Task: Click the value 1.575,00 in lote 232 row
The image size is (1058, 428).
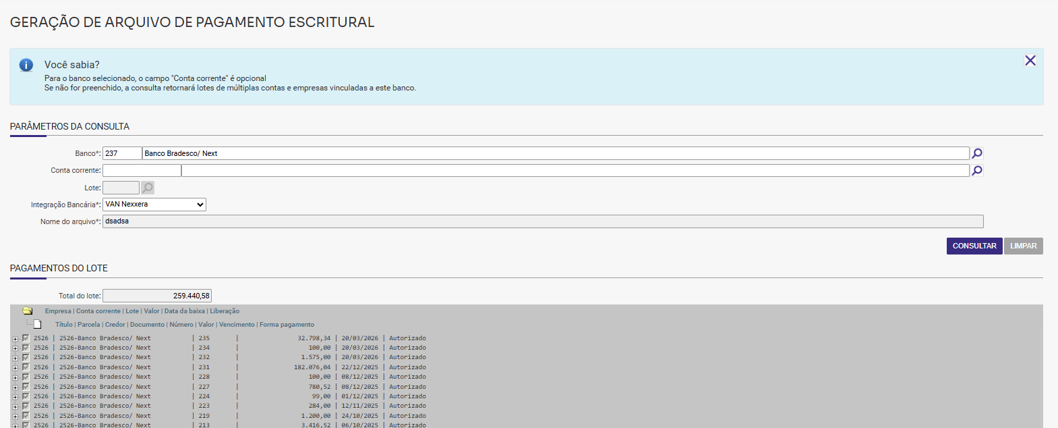Action: pyautogui.click(x=316, y=357)
